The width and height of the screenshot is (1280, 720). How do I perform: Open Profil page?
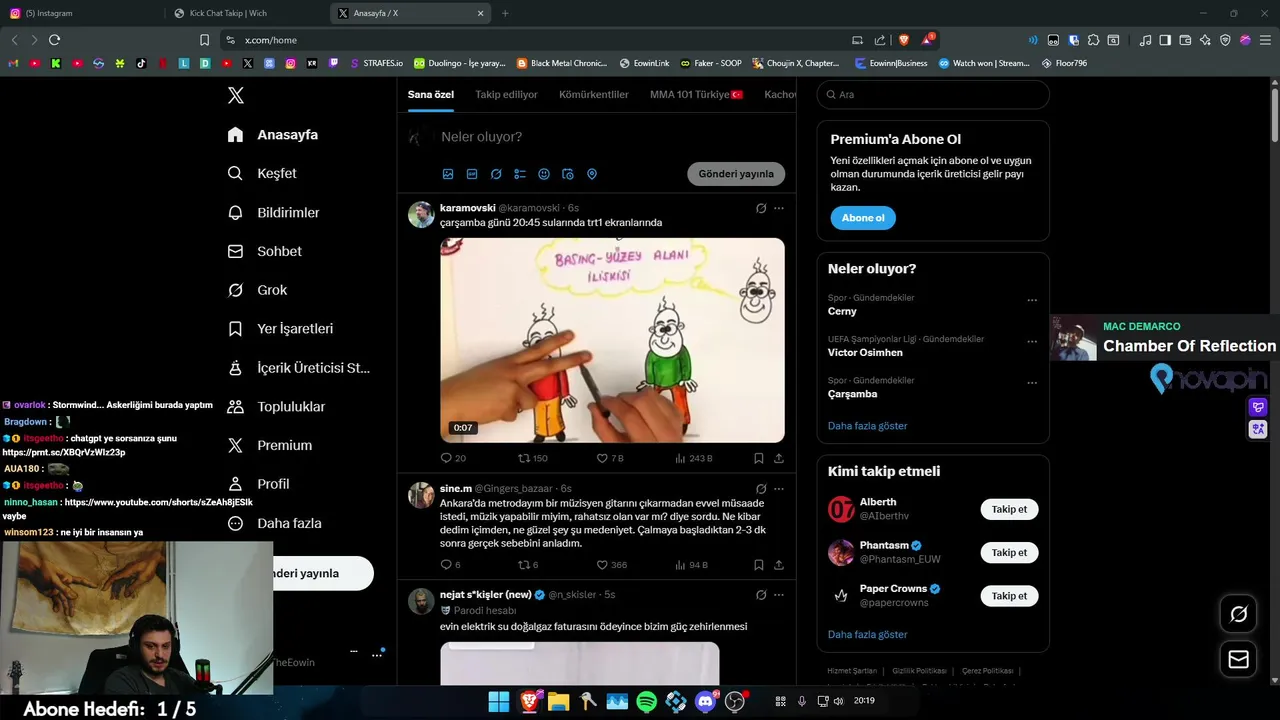pyautogui.click(x=258, y=484)
